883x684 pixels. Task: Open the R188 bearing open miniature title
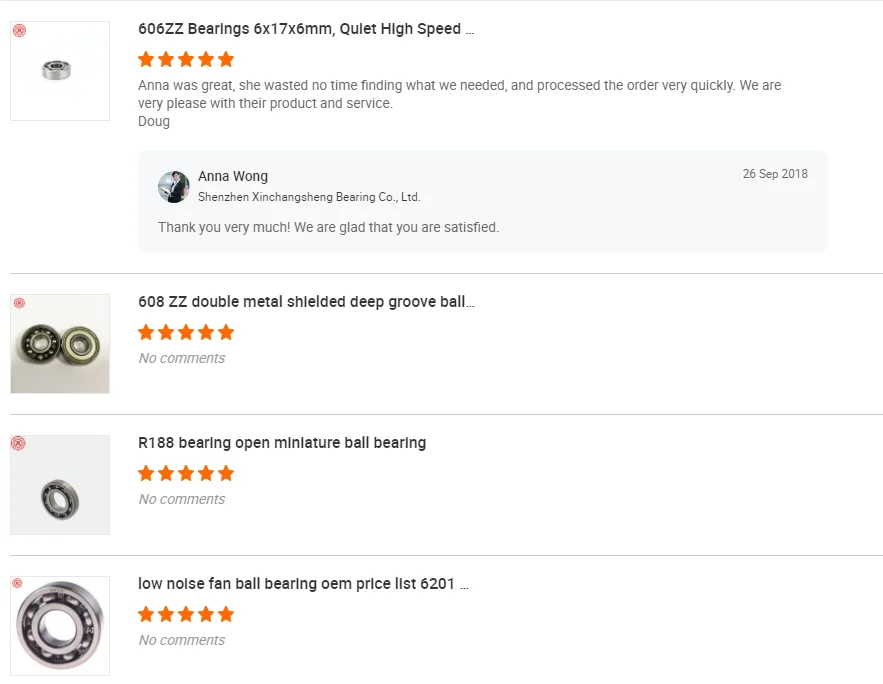point(282,443)
